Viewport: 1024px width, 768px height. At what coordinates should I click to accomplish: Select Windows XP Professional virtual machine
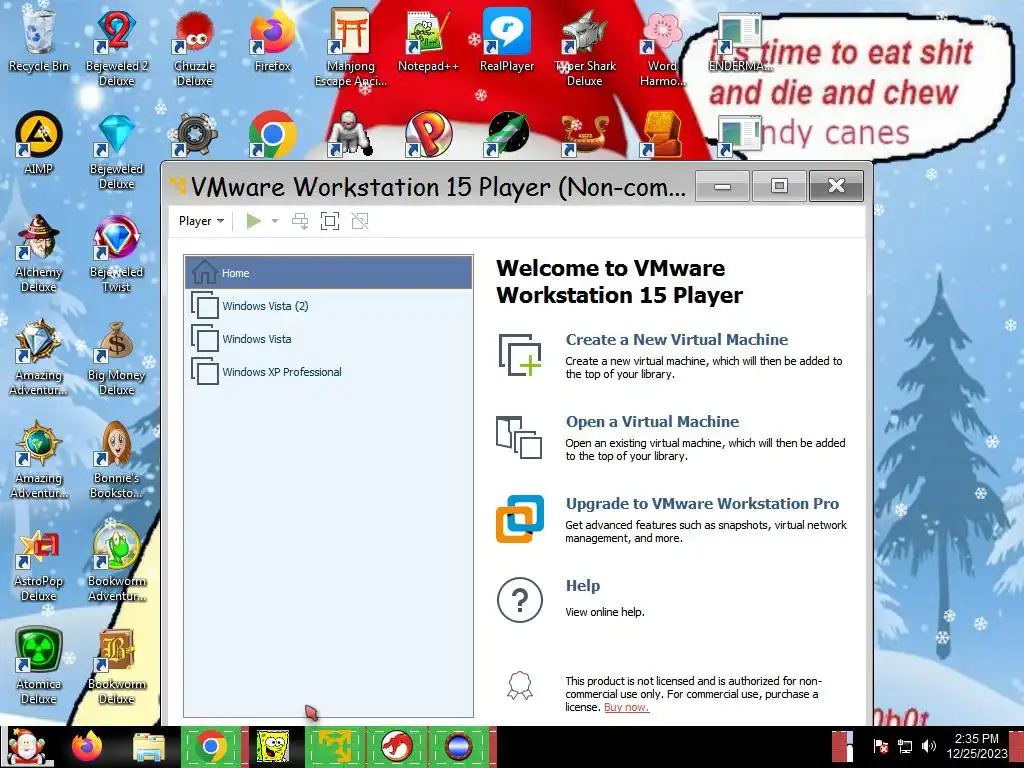pyautogui.click(x=328, y=372)
